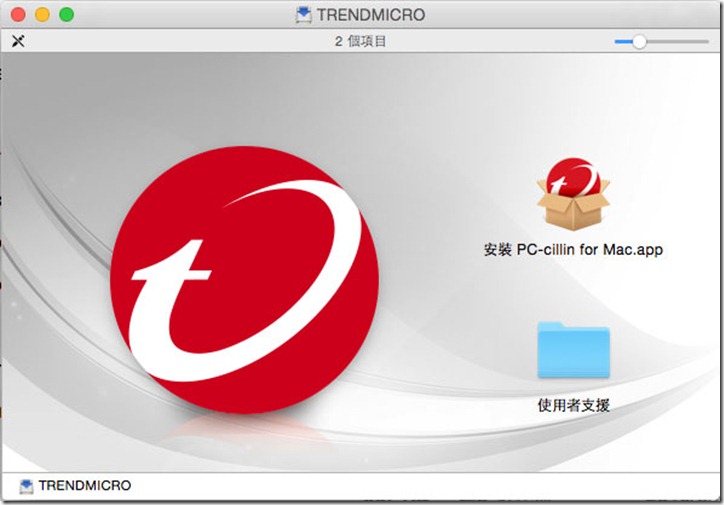
Task: Close the TRENDMICRO window with red button
Action: [x=18, y=14]
